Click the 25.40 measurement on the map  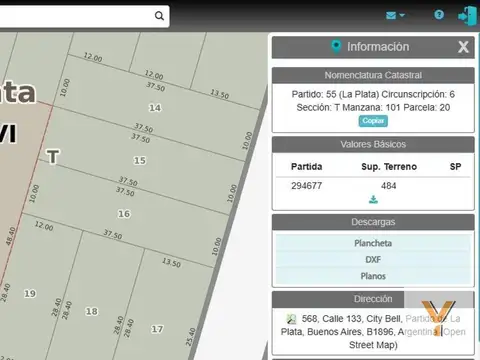point(190,337)
